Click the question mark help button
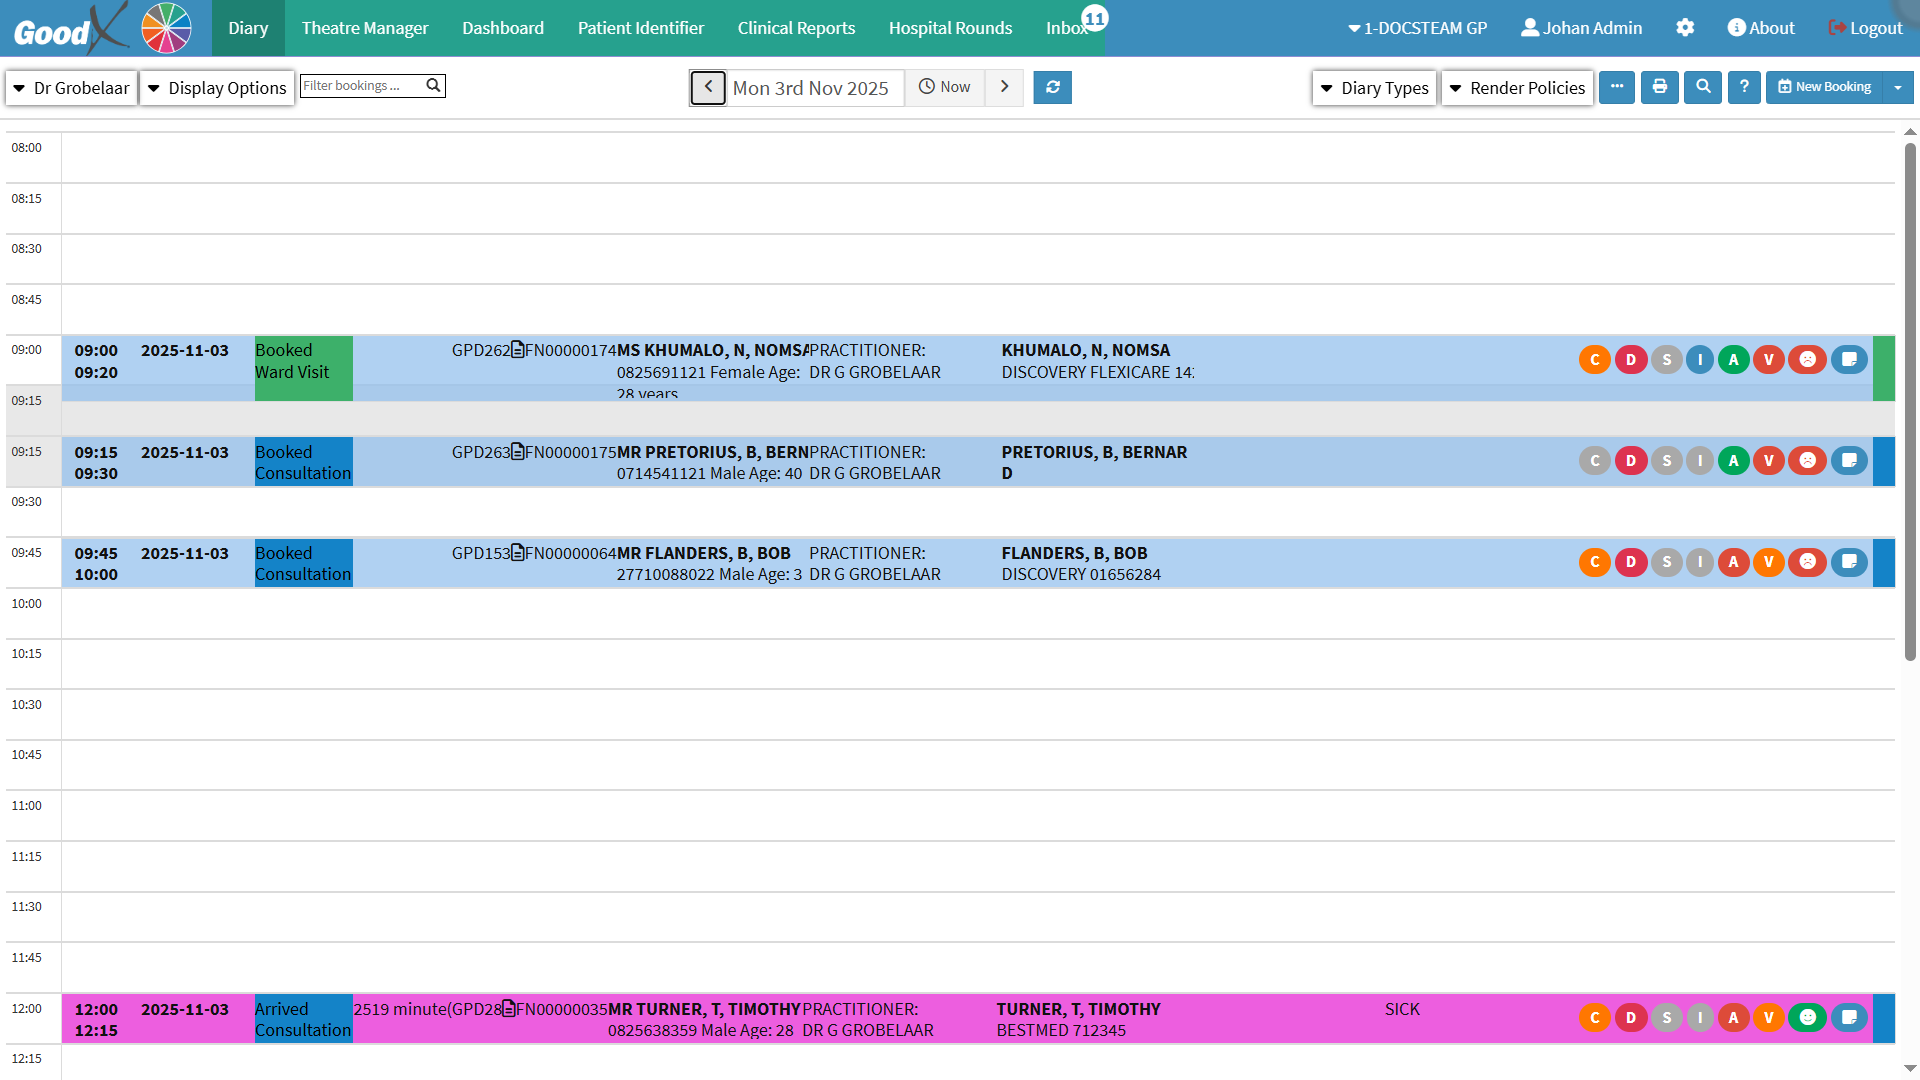The width and height of the screenshot is (1920, 1080). click(1744, 87)
